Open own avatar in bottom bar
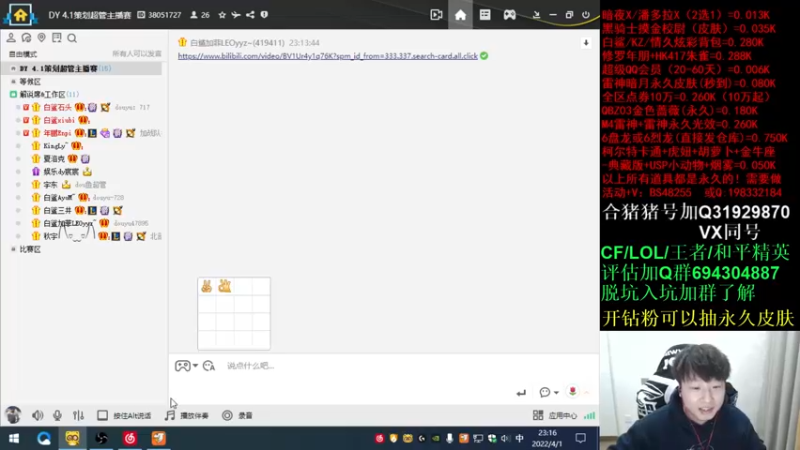 click(x=13, y=415)
